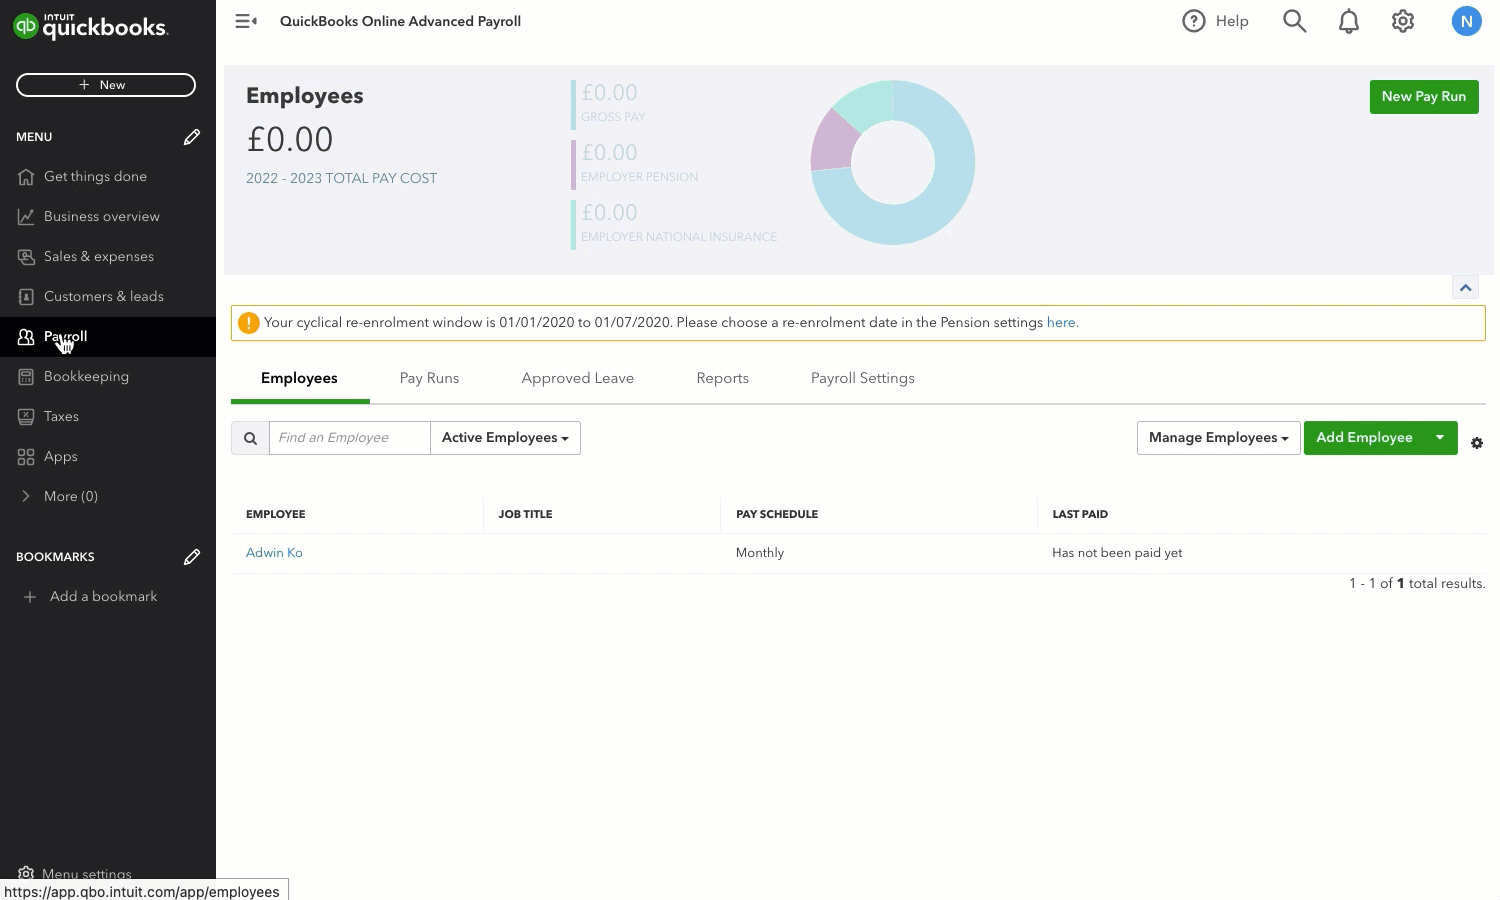The width and height of the screenshot is (1500, 900).
Task: Click the Sales & expenses icon
Action: (x=26, y=257)
